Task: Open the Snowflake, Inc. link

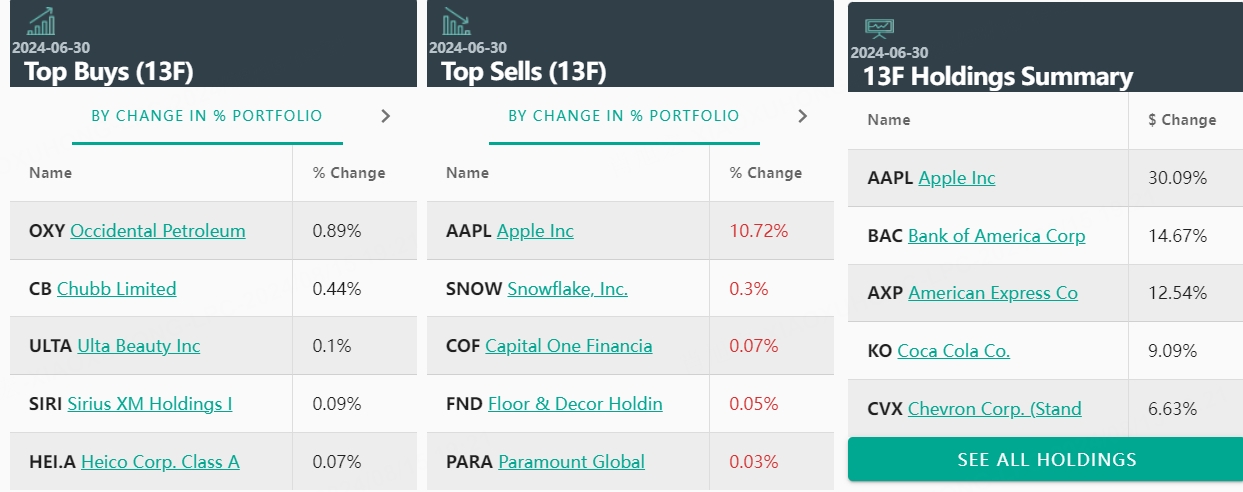Action: click(568, 289)
